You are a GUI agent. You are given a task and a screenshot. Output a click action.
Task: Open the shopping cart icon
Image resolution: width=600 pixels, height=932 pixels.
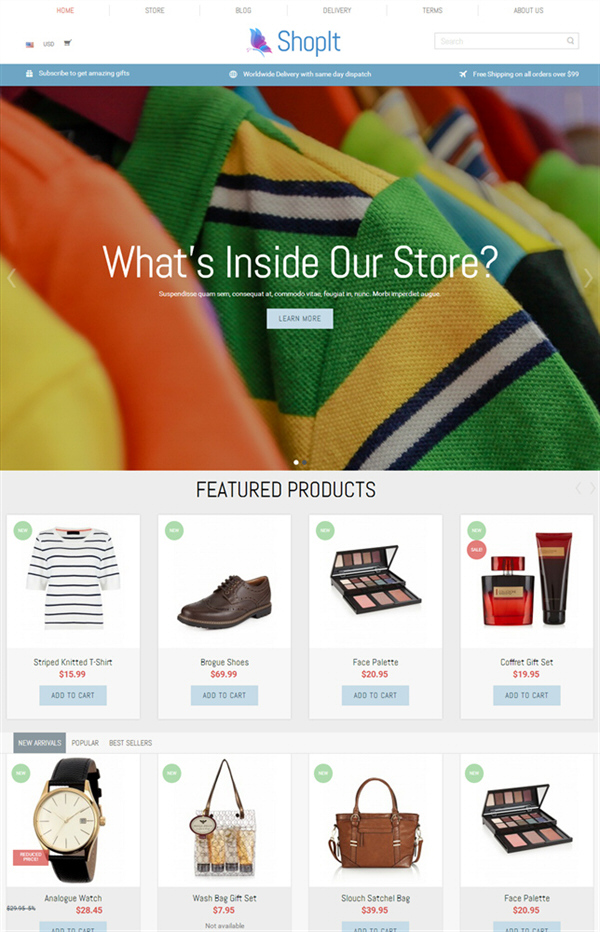[68, 43]
